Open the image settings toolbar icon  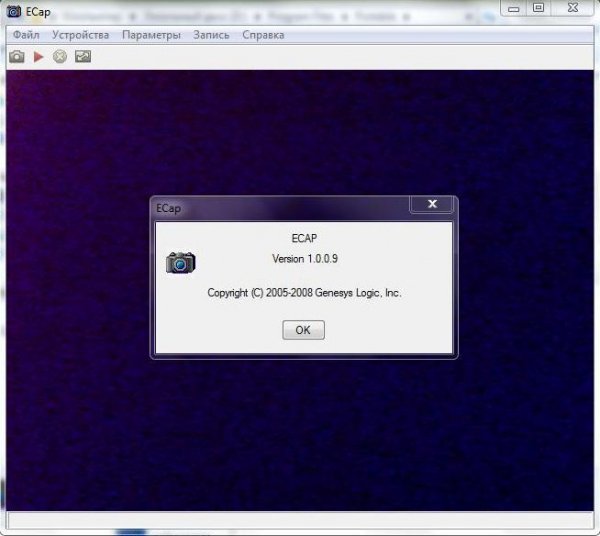pos(83,57)
